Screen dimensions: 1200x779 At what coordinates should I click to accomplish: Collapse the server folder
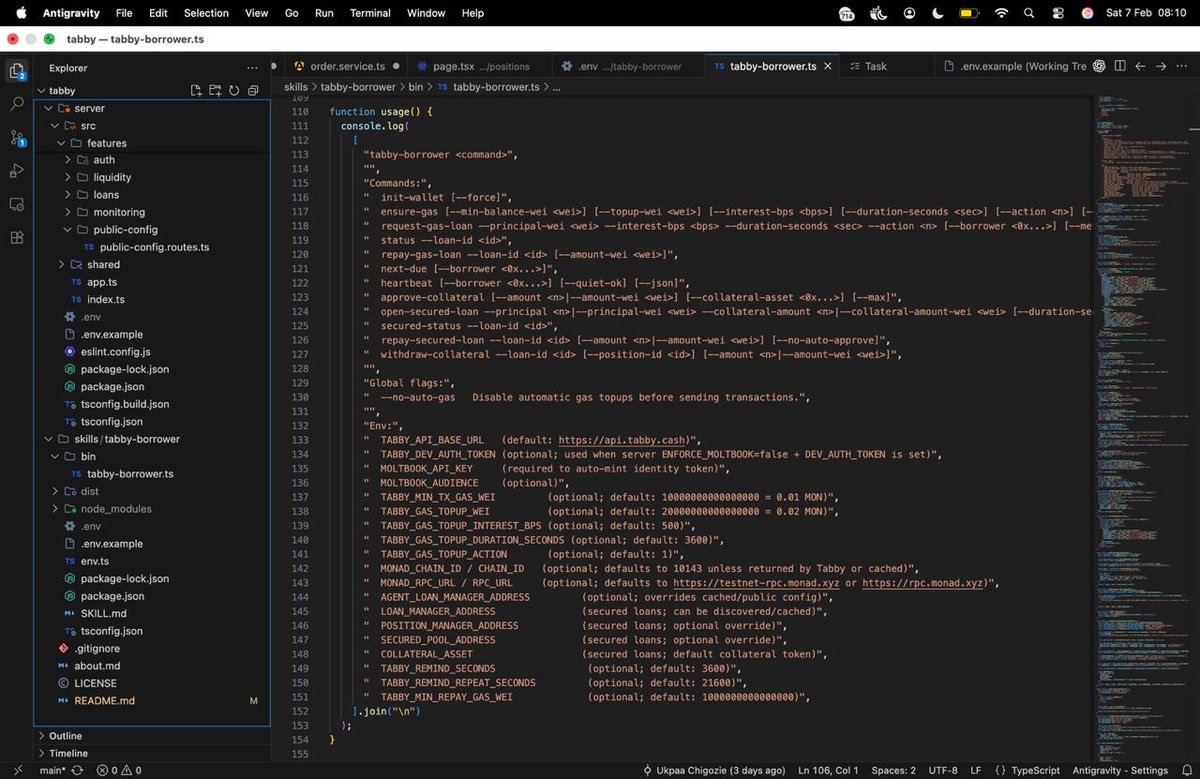point(89,108)
